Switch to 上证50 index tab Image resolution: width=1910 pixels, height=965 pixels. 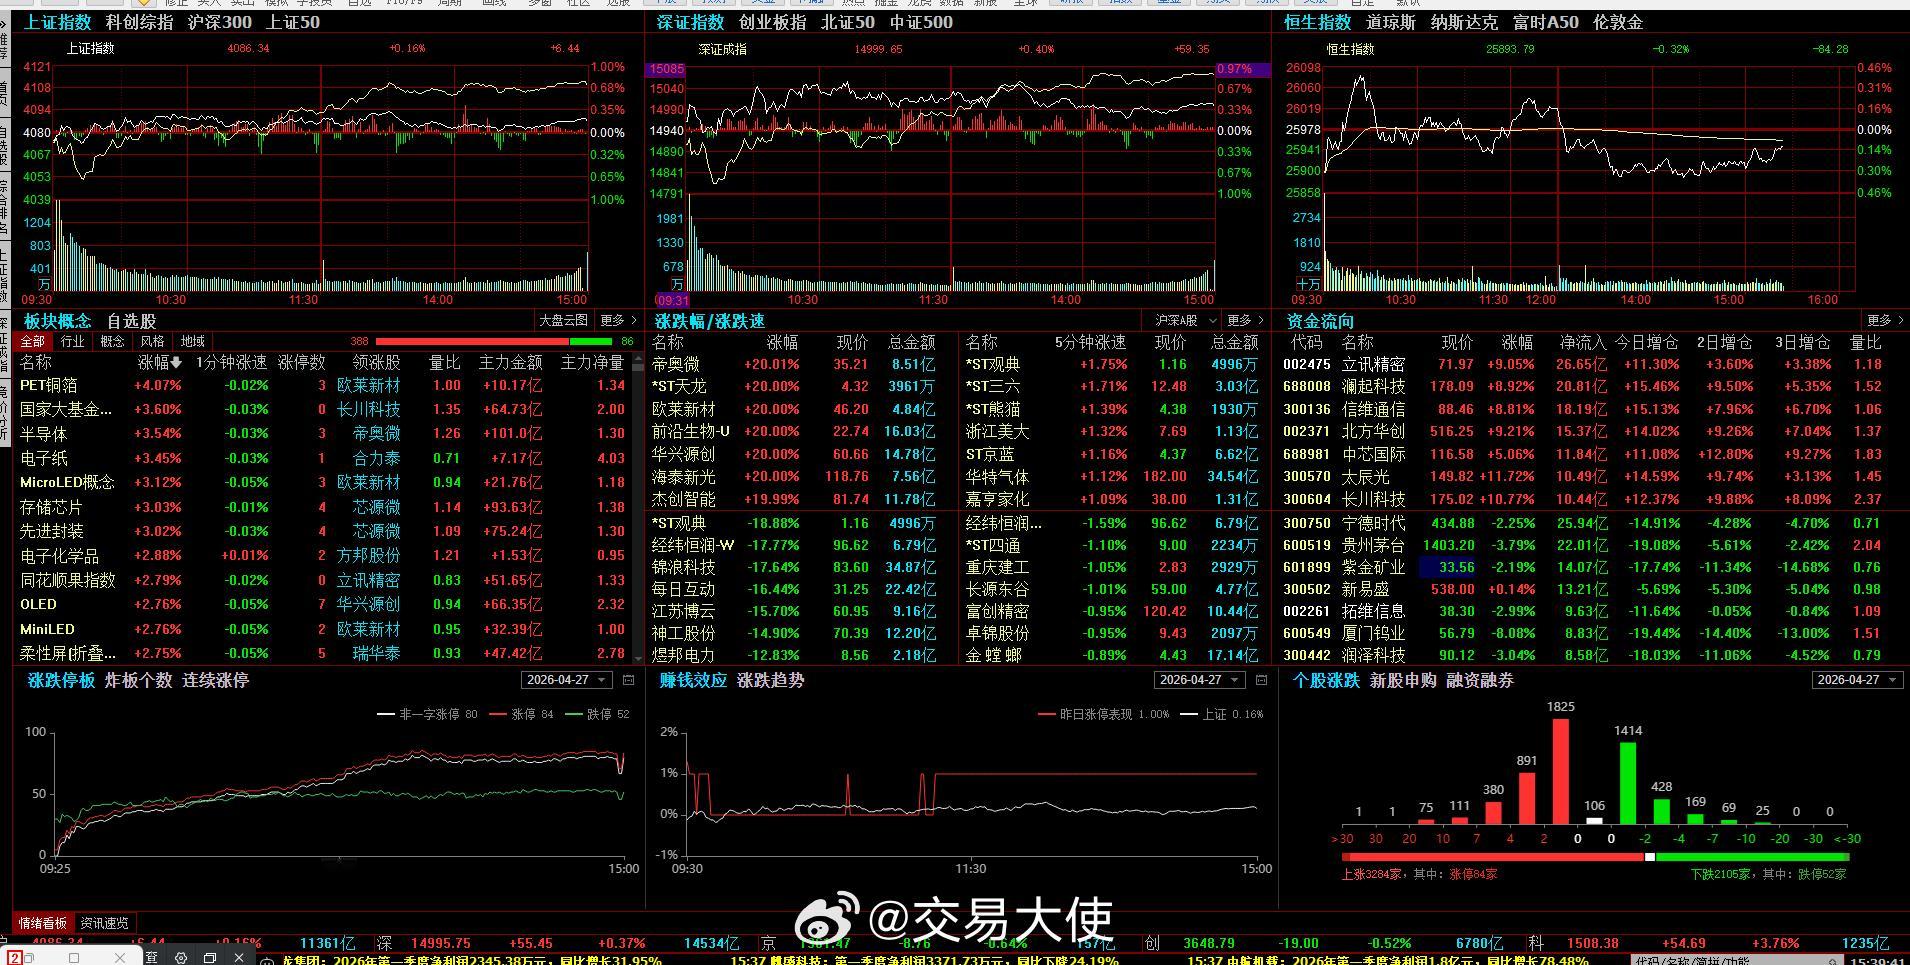[x=293, y=22]
